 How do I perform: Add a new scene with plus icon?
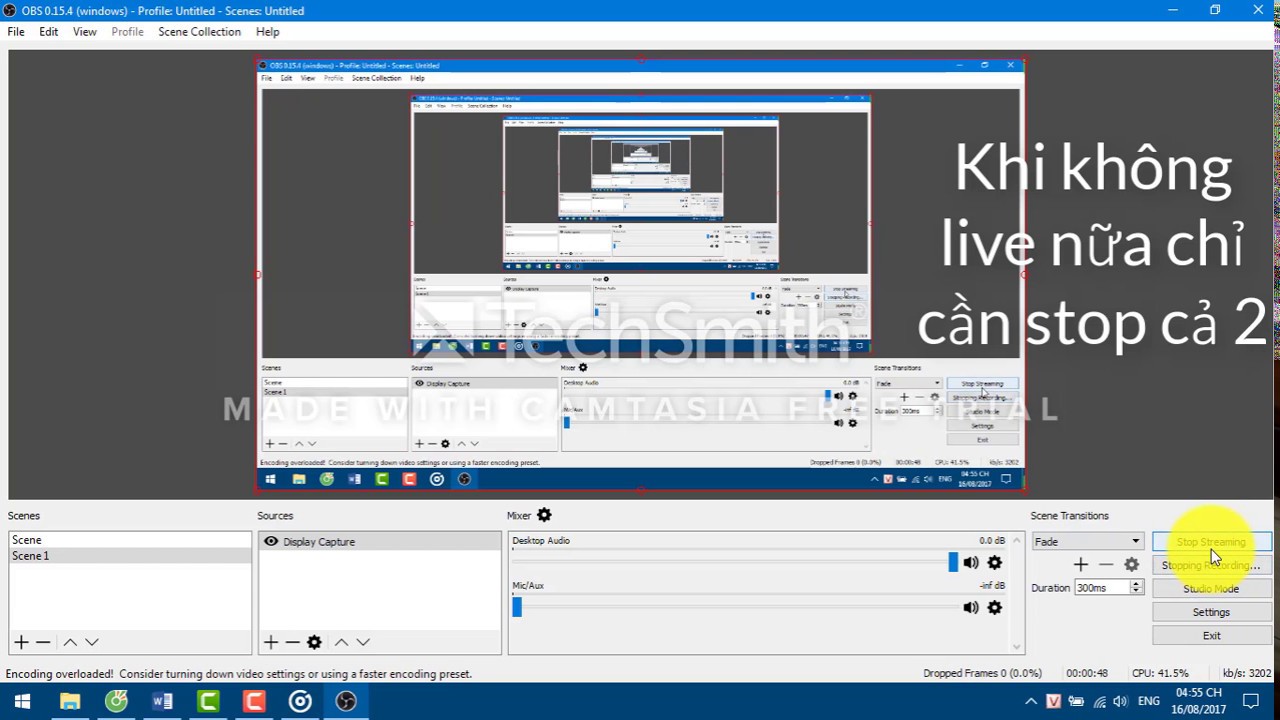point(21,642)
